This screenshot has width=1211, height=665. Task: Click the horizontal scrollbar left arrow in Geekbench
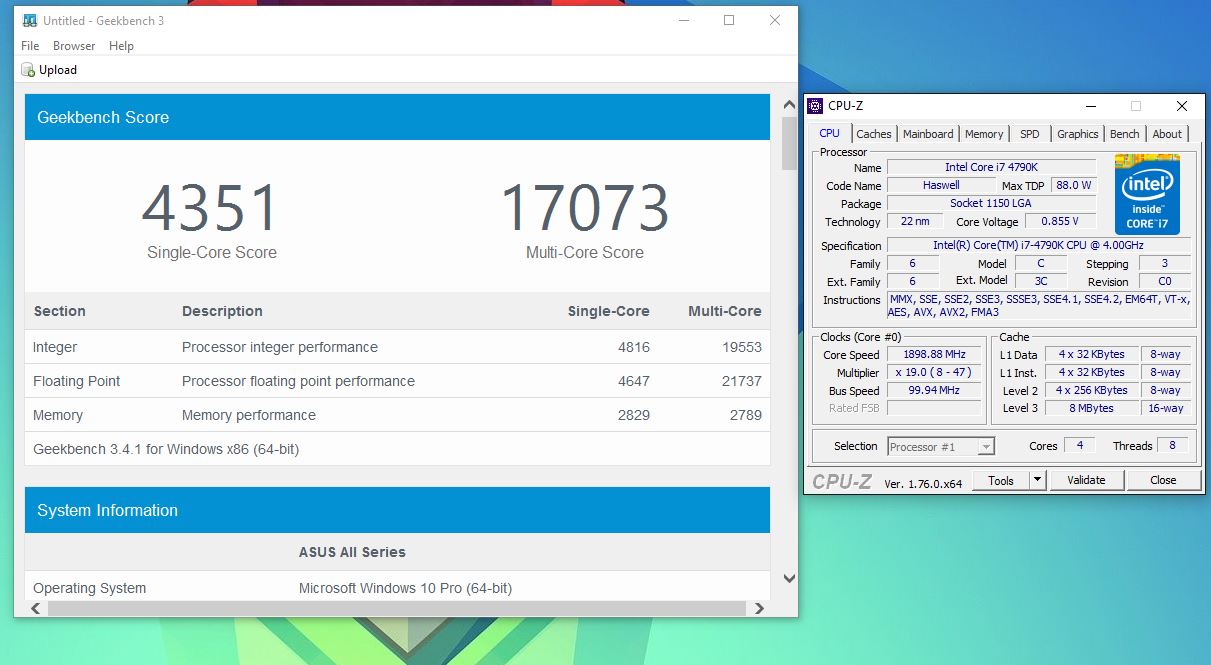(35, 608)
